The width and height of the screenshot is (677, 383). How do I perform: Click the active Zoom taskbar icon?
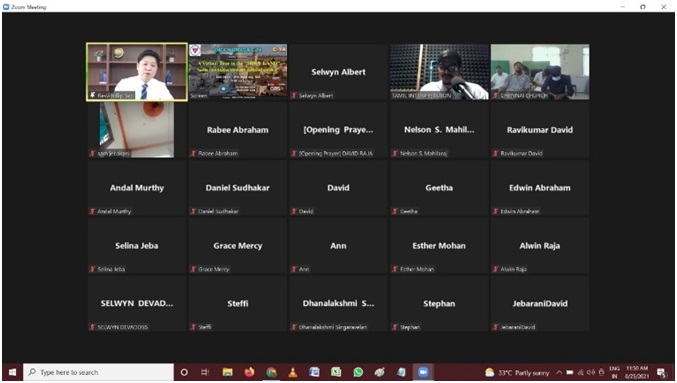(x=423, y=372)
